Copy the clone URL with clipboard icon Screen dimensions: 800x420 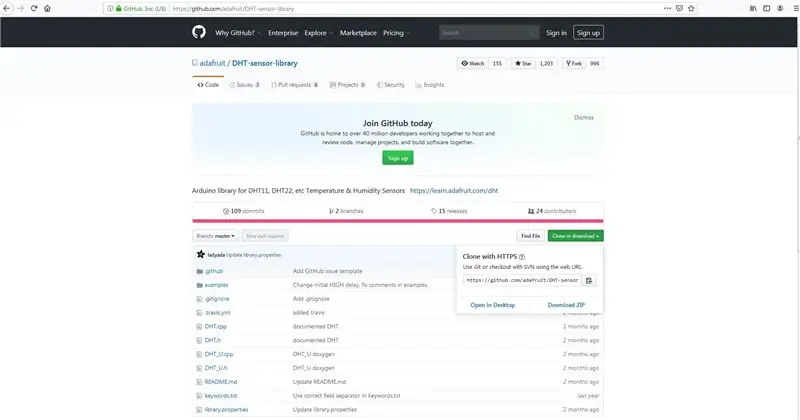click(x=589, y=280)
